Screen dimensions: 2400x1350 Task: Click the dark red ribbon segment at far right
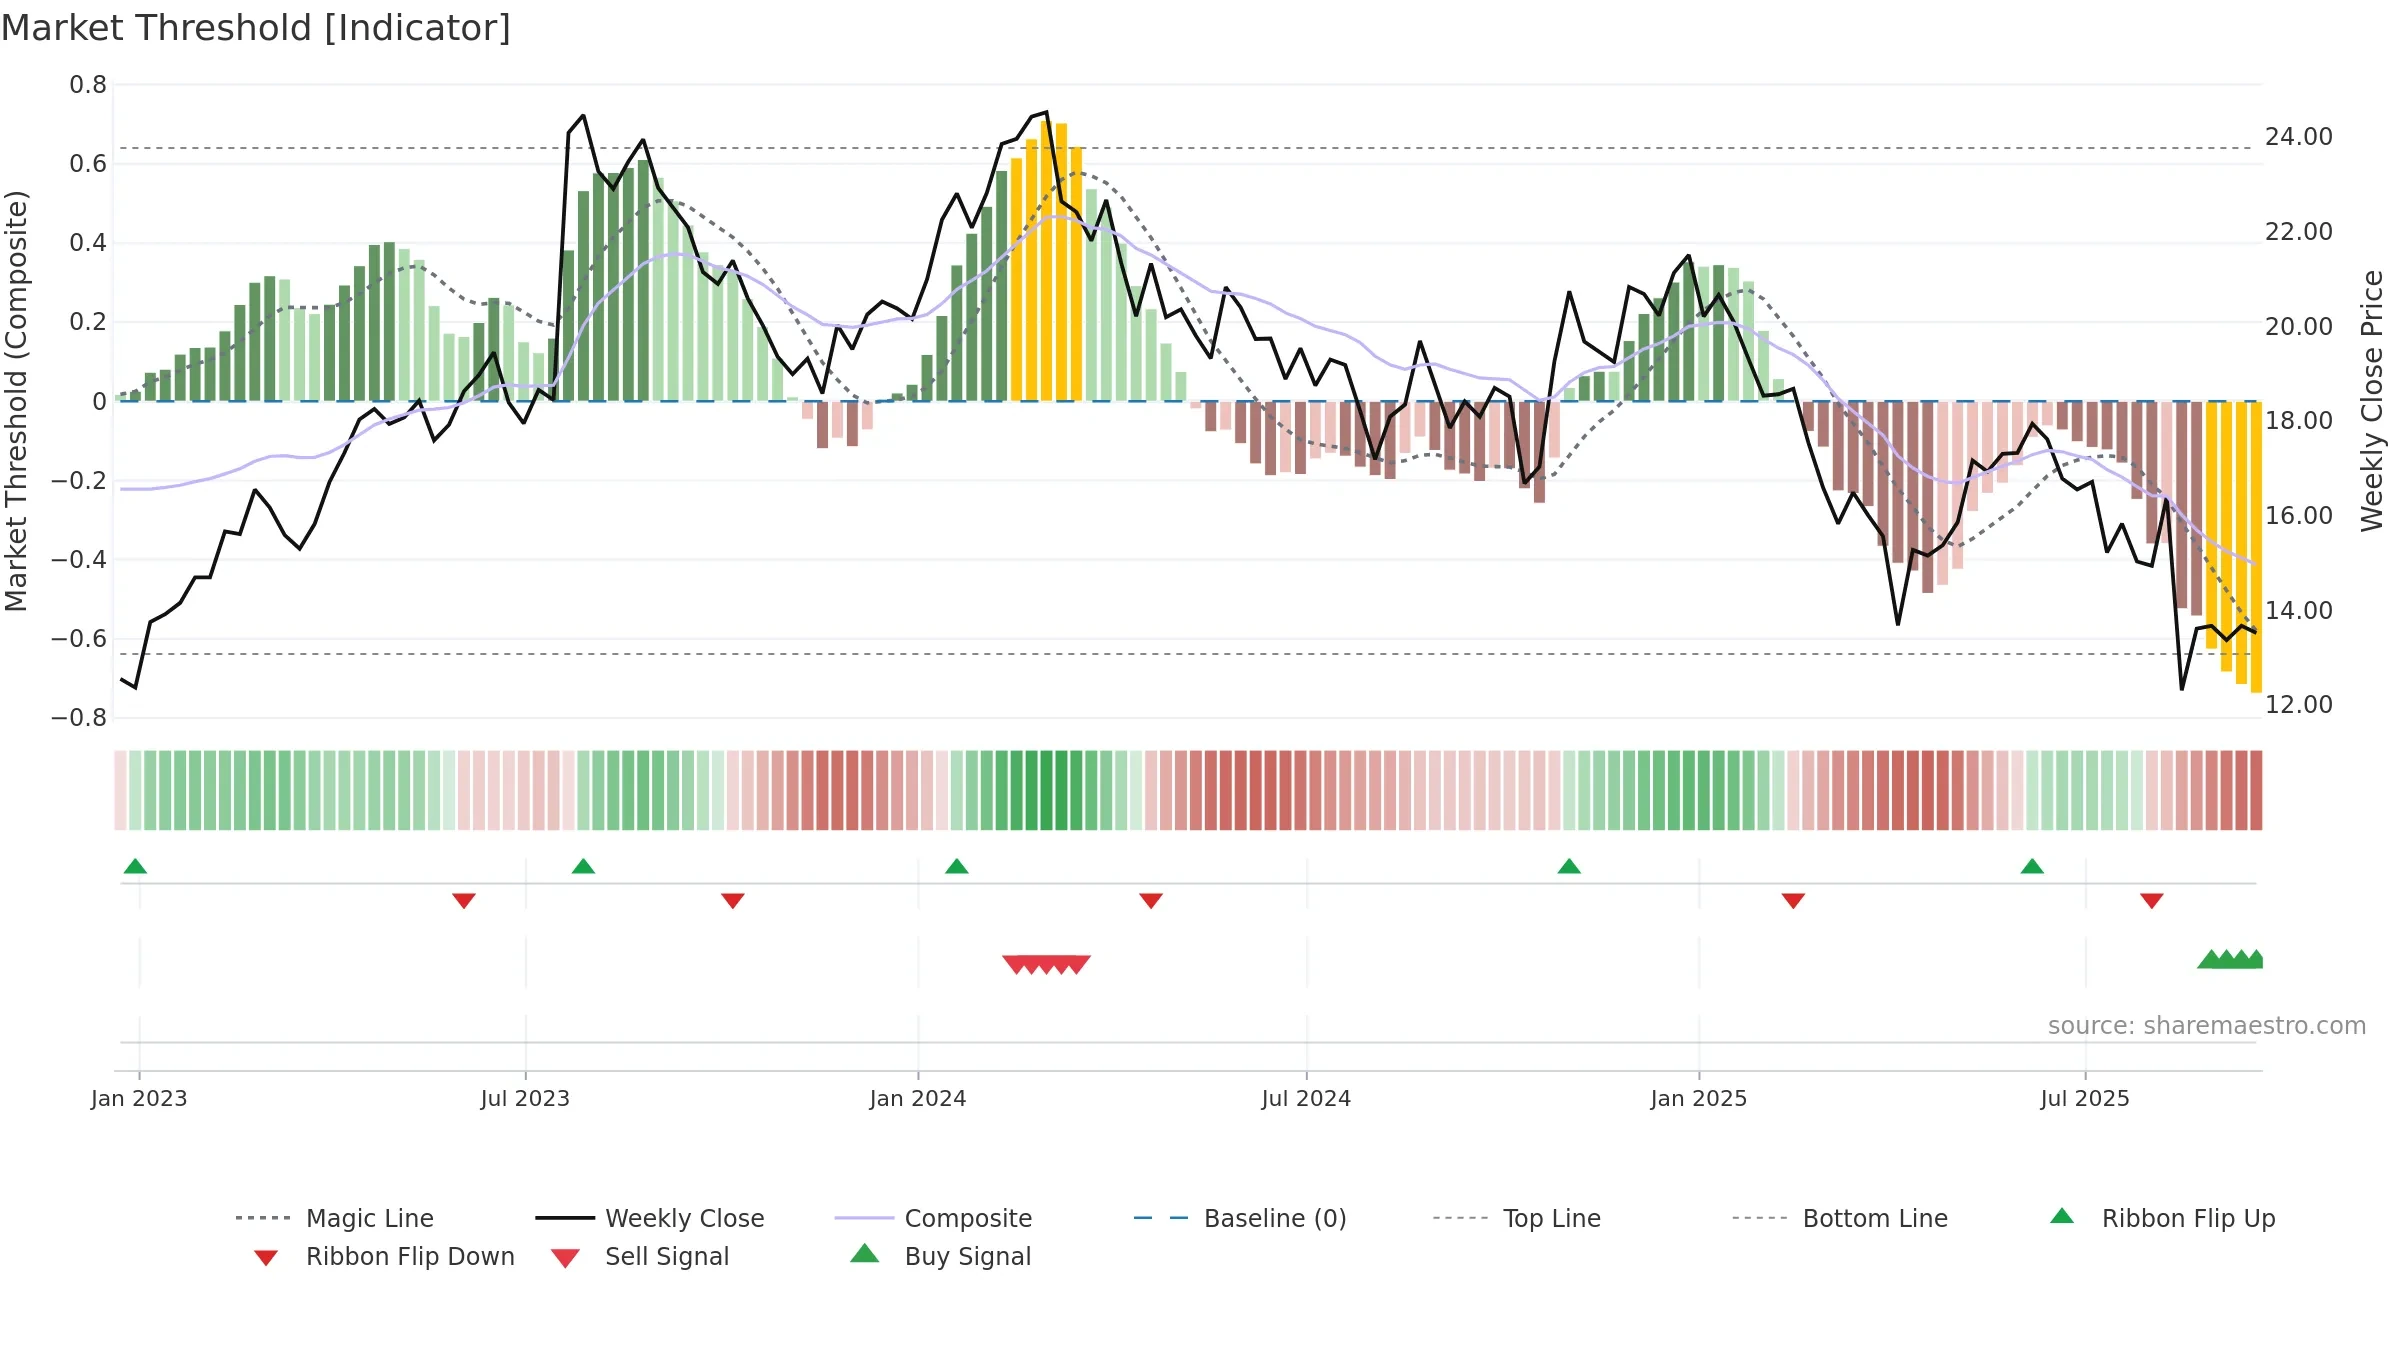tap(2256, 790)
